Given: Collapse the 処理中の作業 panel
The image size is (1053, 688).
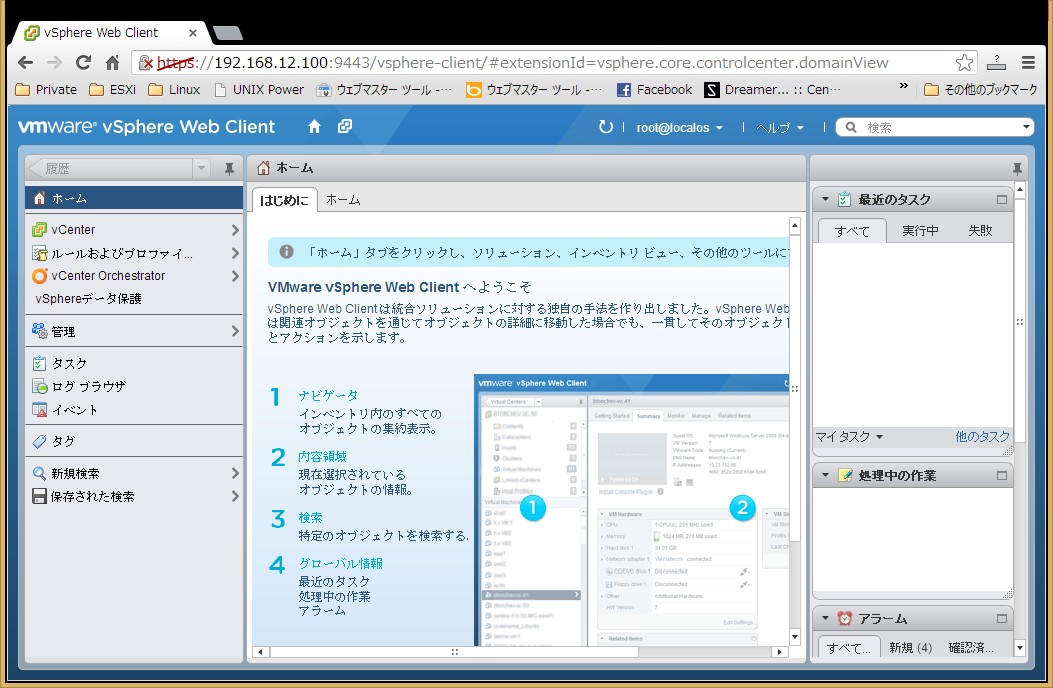Looking at the screenshot, I should point(825,475).
